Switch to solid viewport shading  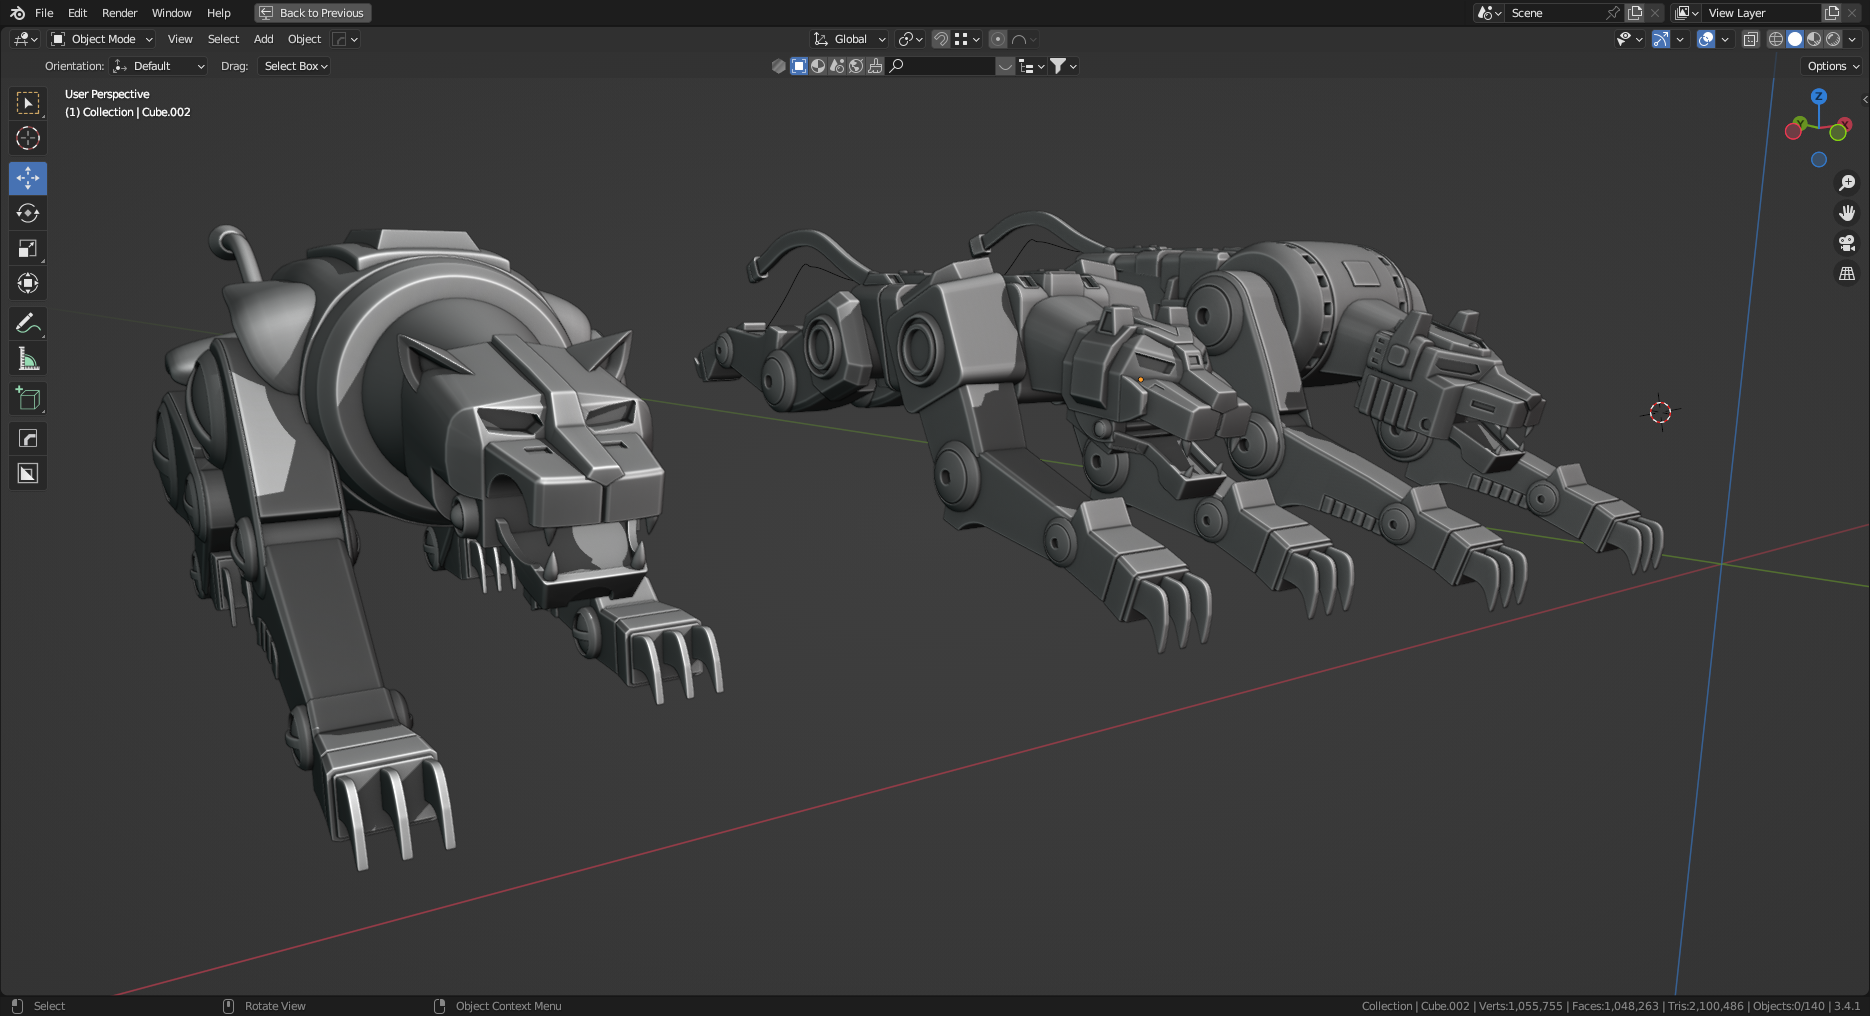(x=1795, y=39)
